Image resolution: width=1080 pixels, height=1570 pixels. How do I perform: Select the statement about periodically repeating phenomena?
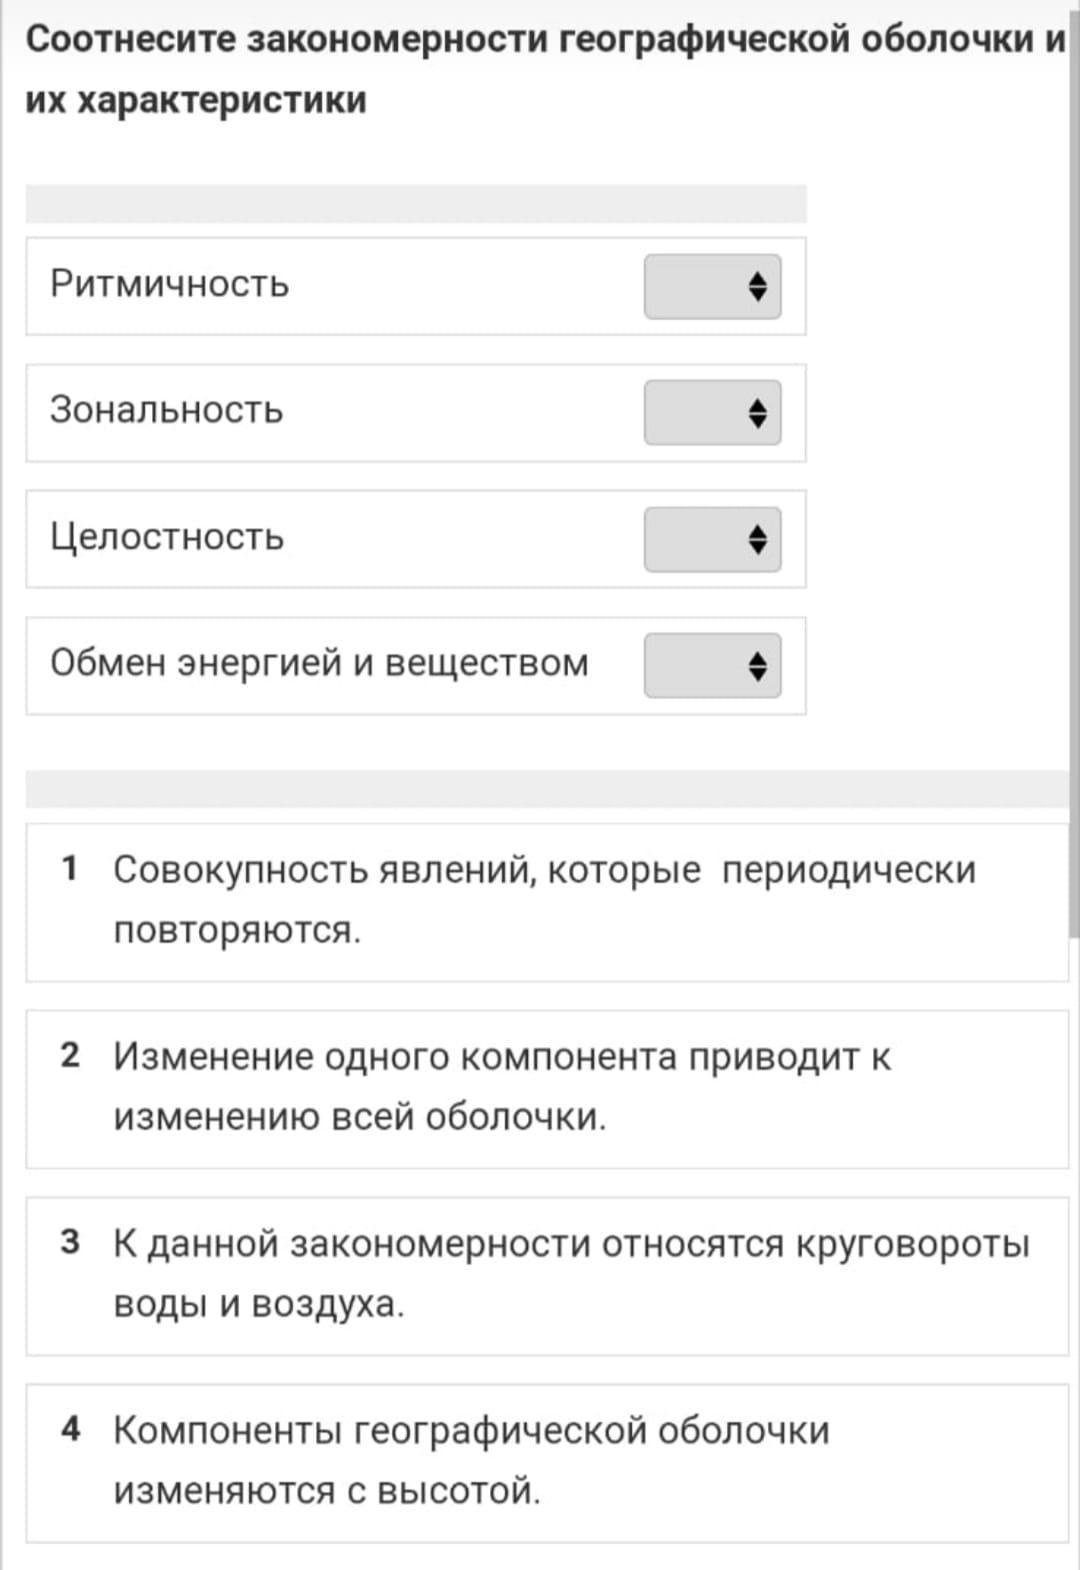[544, 900]
